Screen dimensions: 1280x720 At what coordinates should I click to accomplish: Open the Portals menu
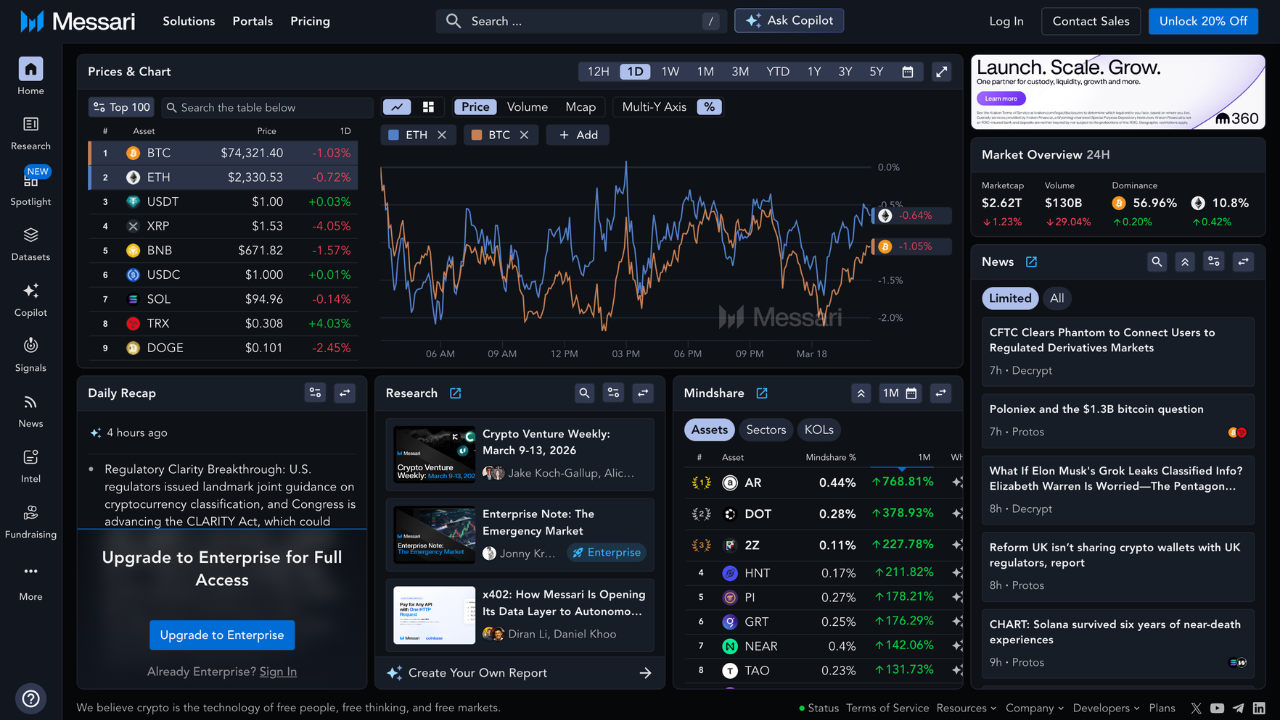click(x=253, y=21)
